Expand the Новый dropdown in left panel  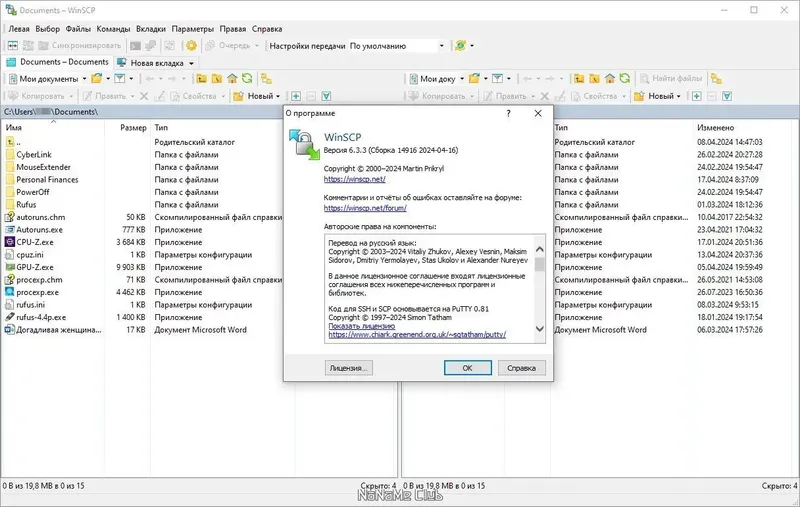point(278,96)
